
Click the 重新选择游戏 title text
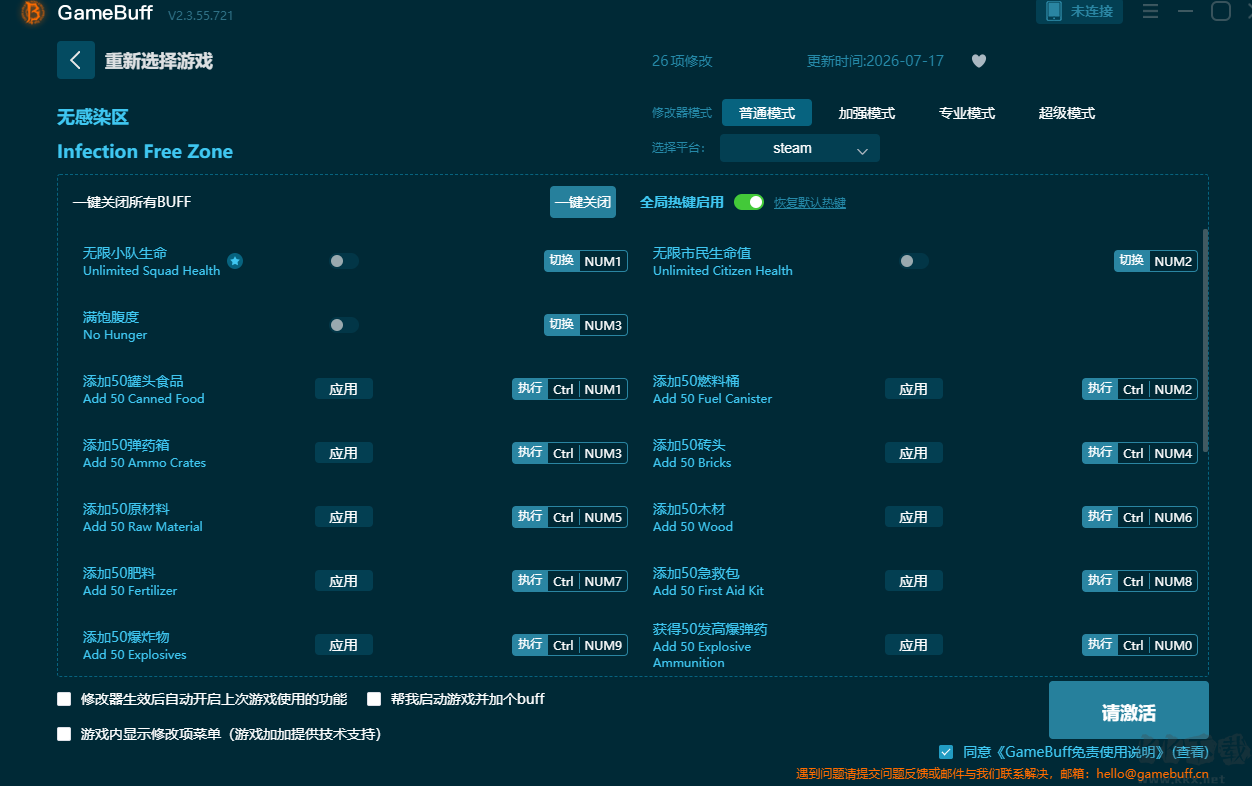159,61
